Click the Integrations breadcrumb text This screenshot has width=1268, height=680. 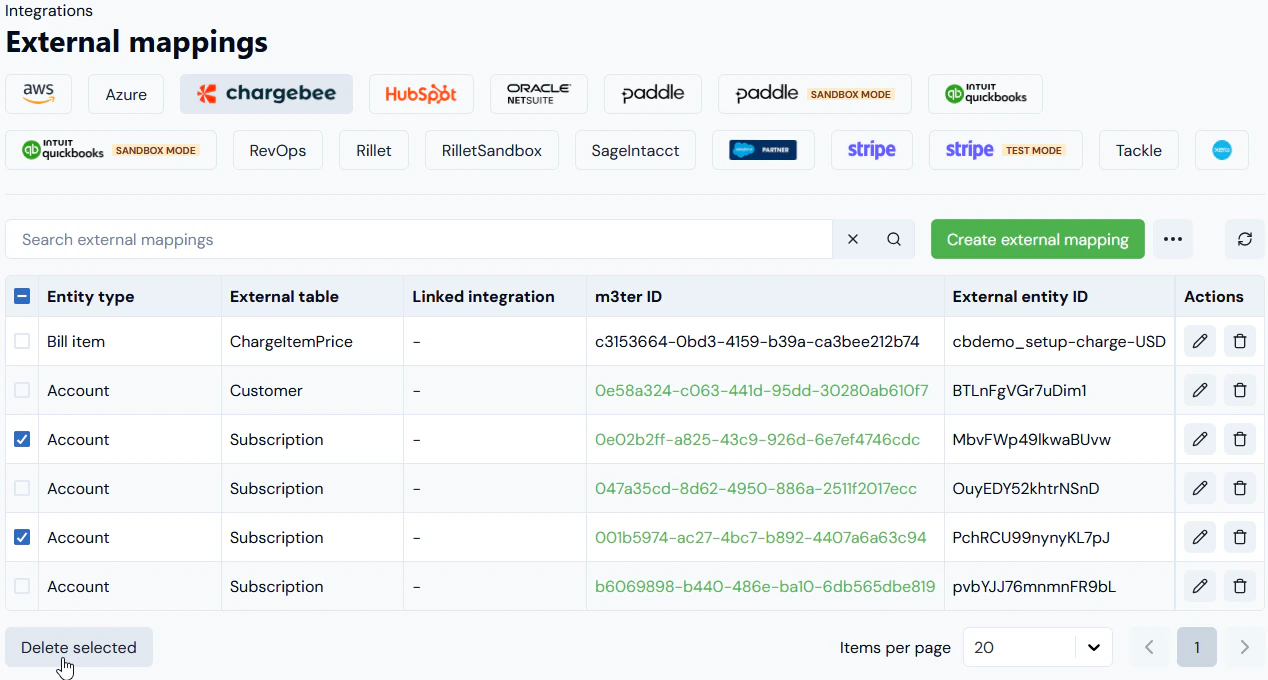tap(49, 11)
